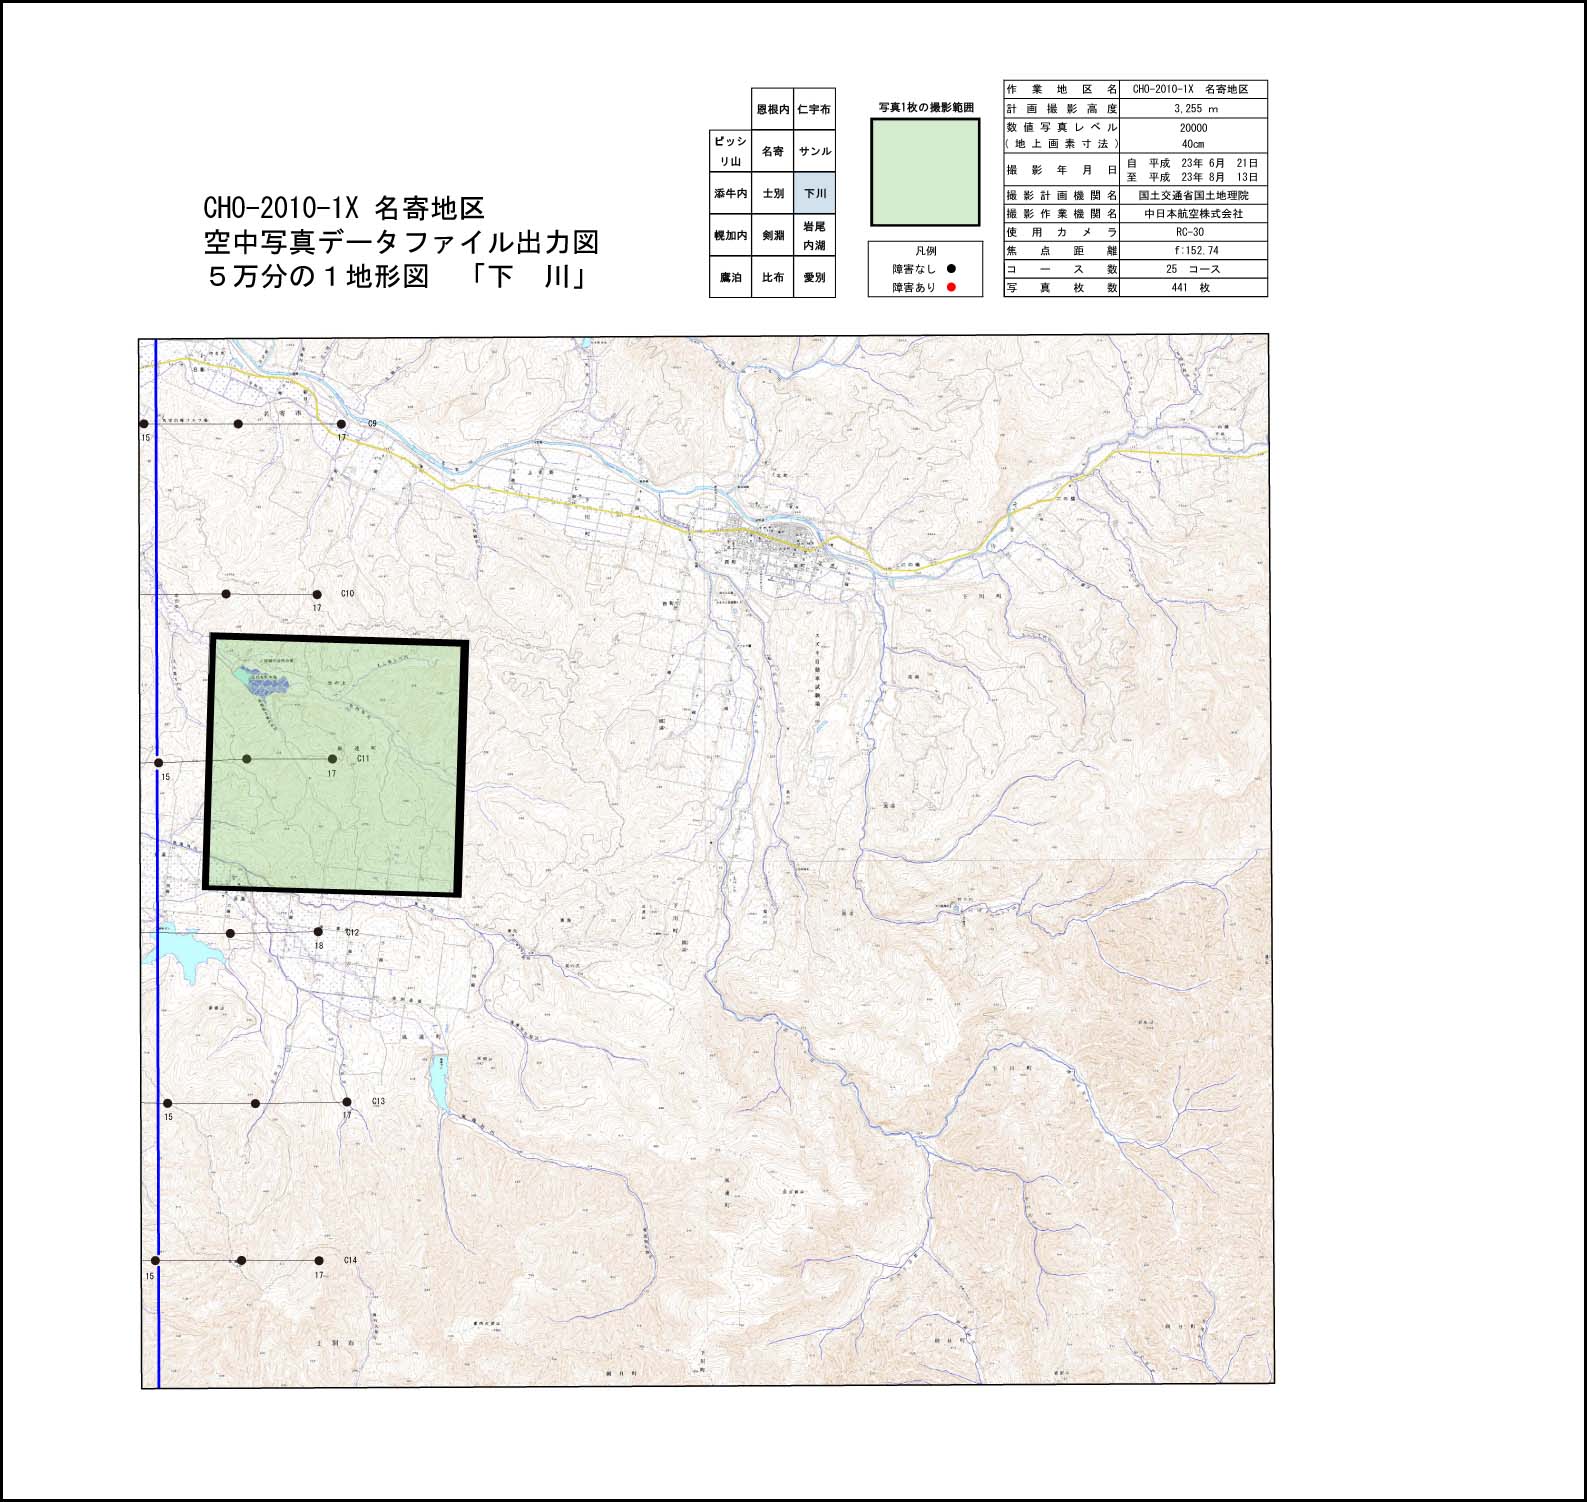Click the C12 course label

point(352,932)
